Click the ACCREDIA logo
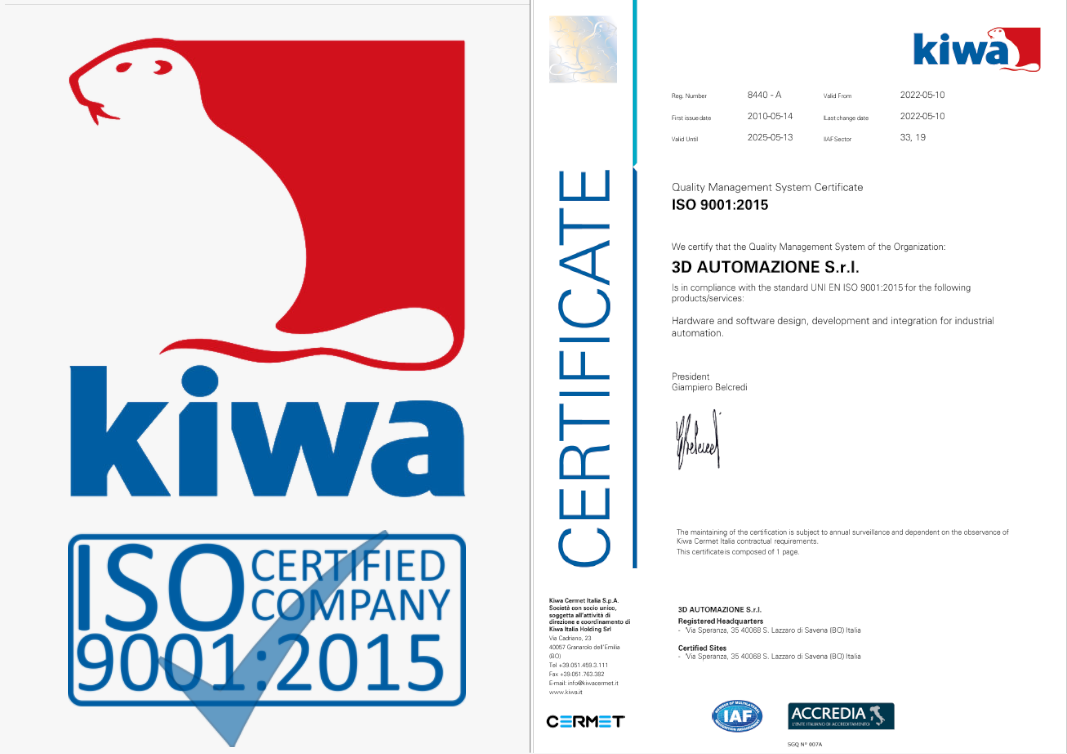Viewport: 1067px width, 754px height. (841, 716)
